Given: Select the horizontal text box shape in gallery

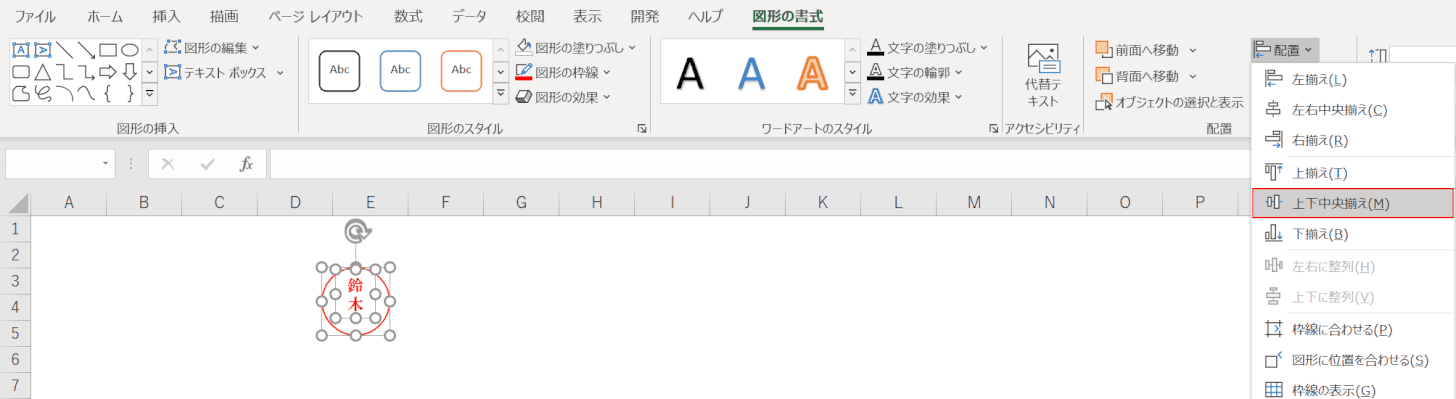Looking at the screenshot, I should [x=20, y=49].
